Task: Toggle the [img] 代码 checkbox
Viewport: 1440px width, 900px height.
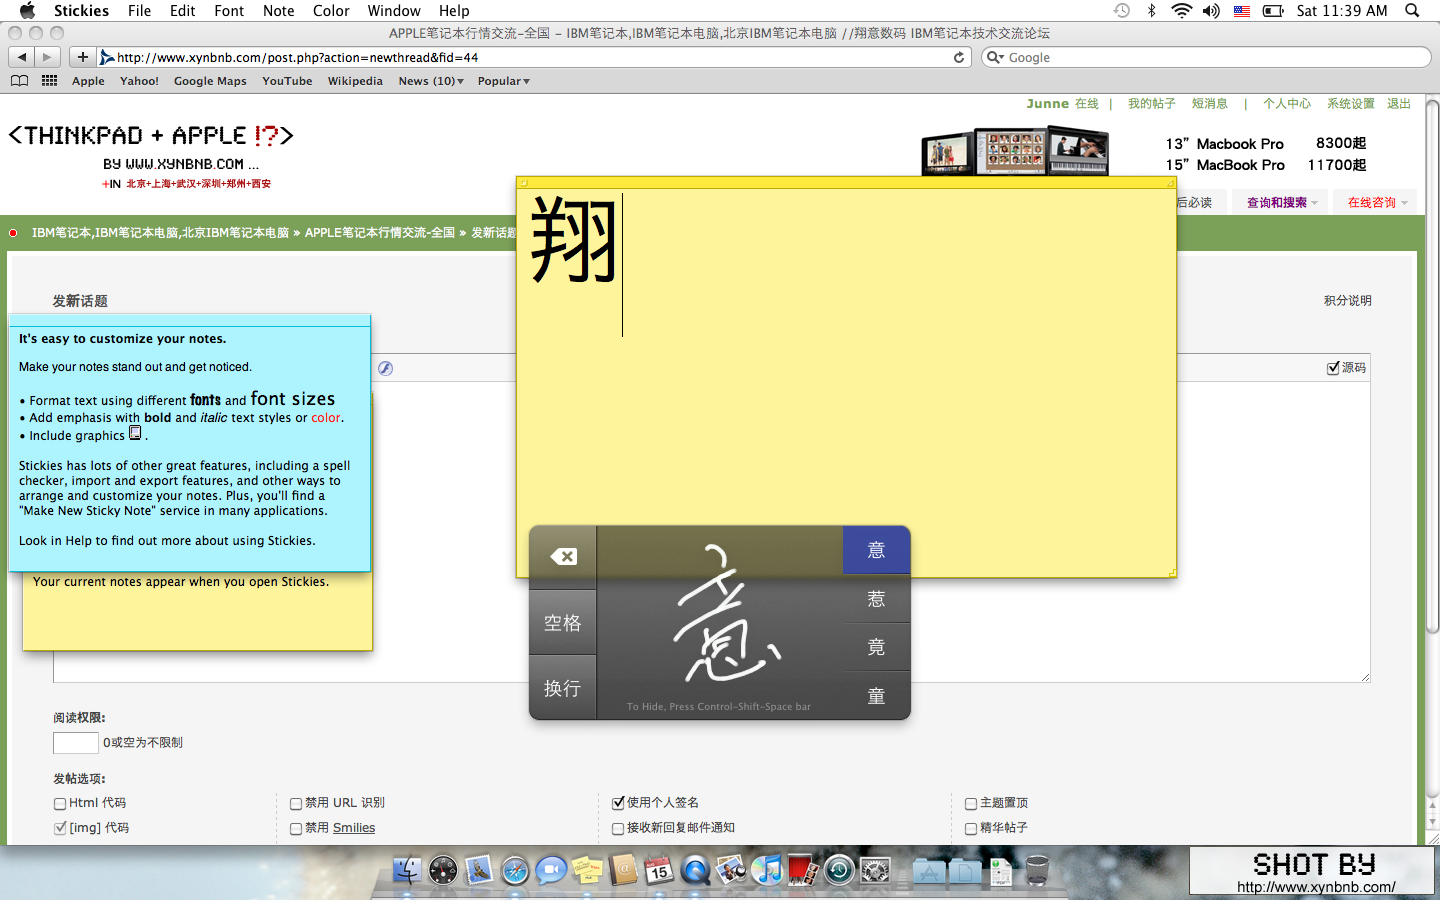Action: [60, 828]
